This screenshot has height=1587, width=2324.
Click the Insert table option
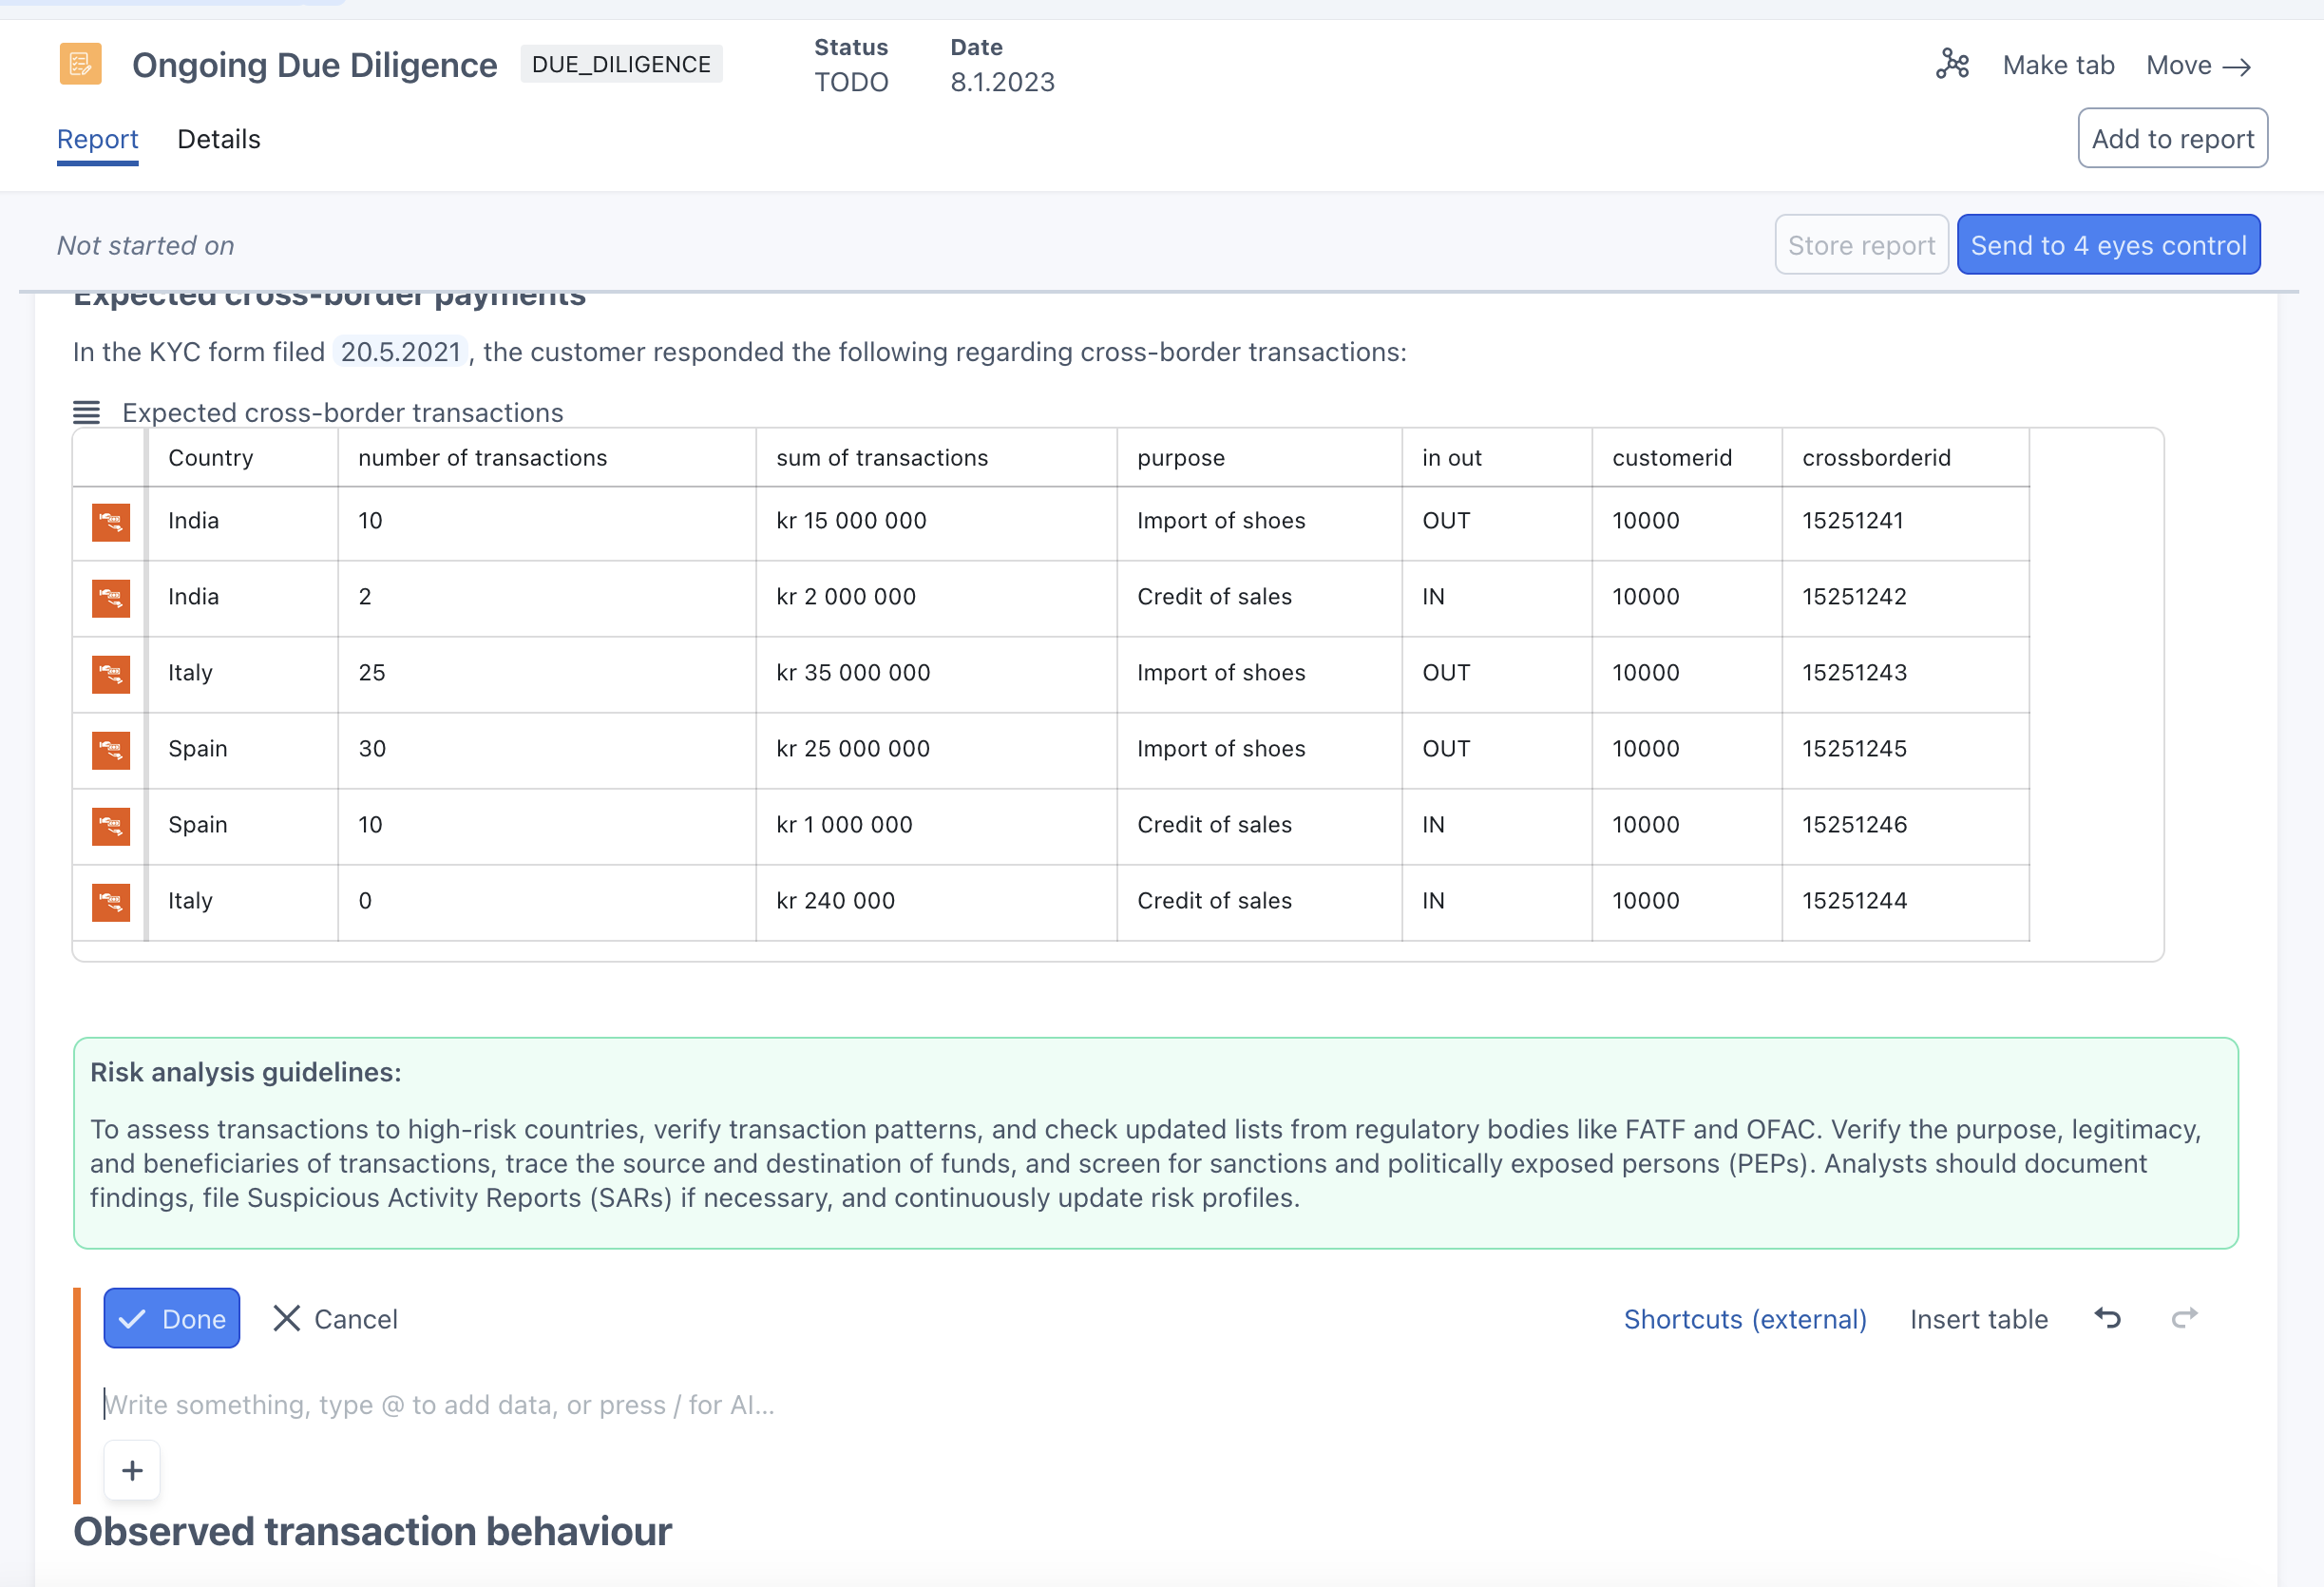click(x=1978, y=1318)
